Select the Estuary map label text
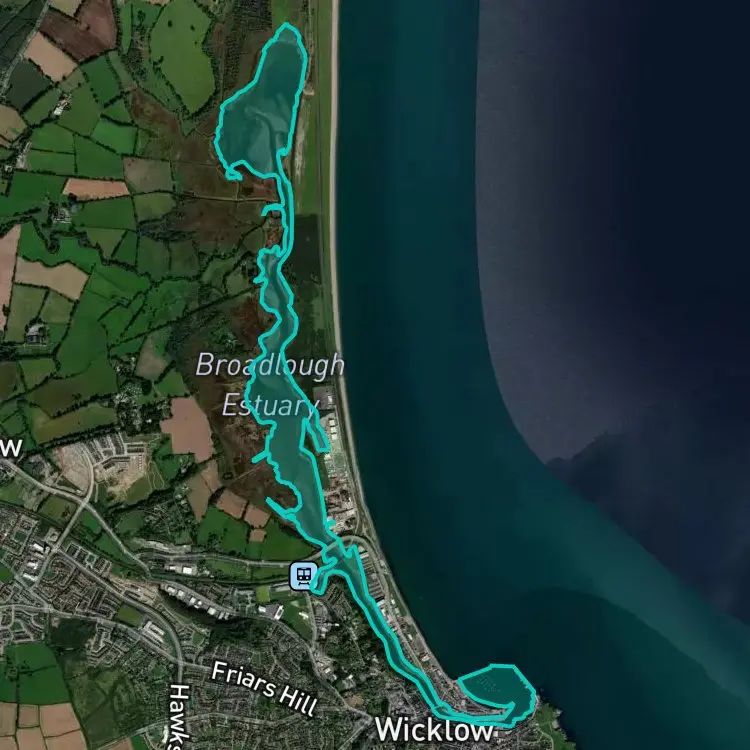The width and height of the screenshot is (750, 750). tap(270, 405)
